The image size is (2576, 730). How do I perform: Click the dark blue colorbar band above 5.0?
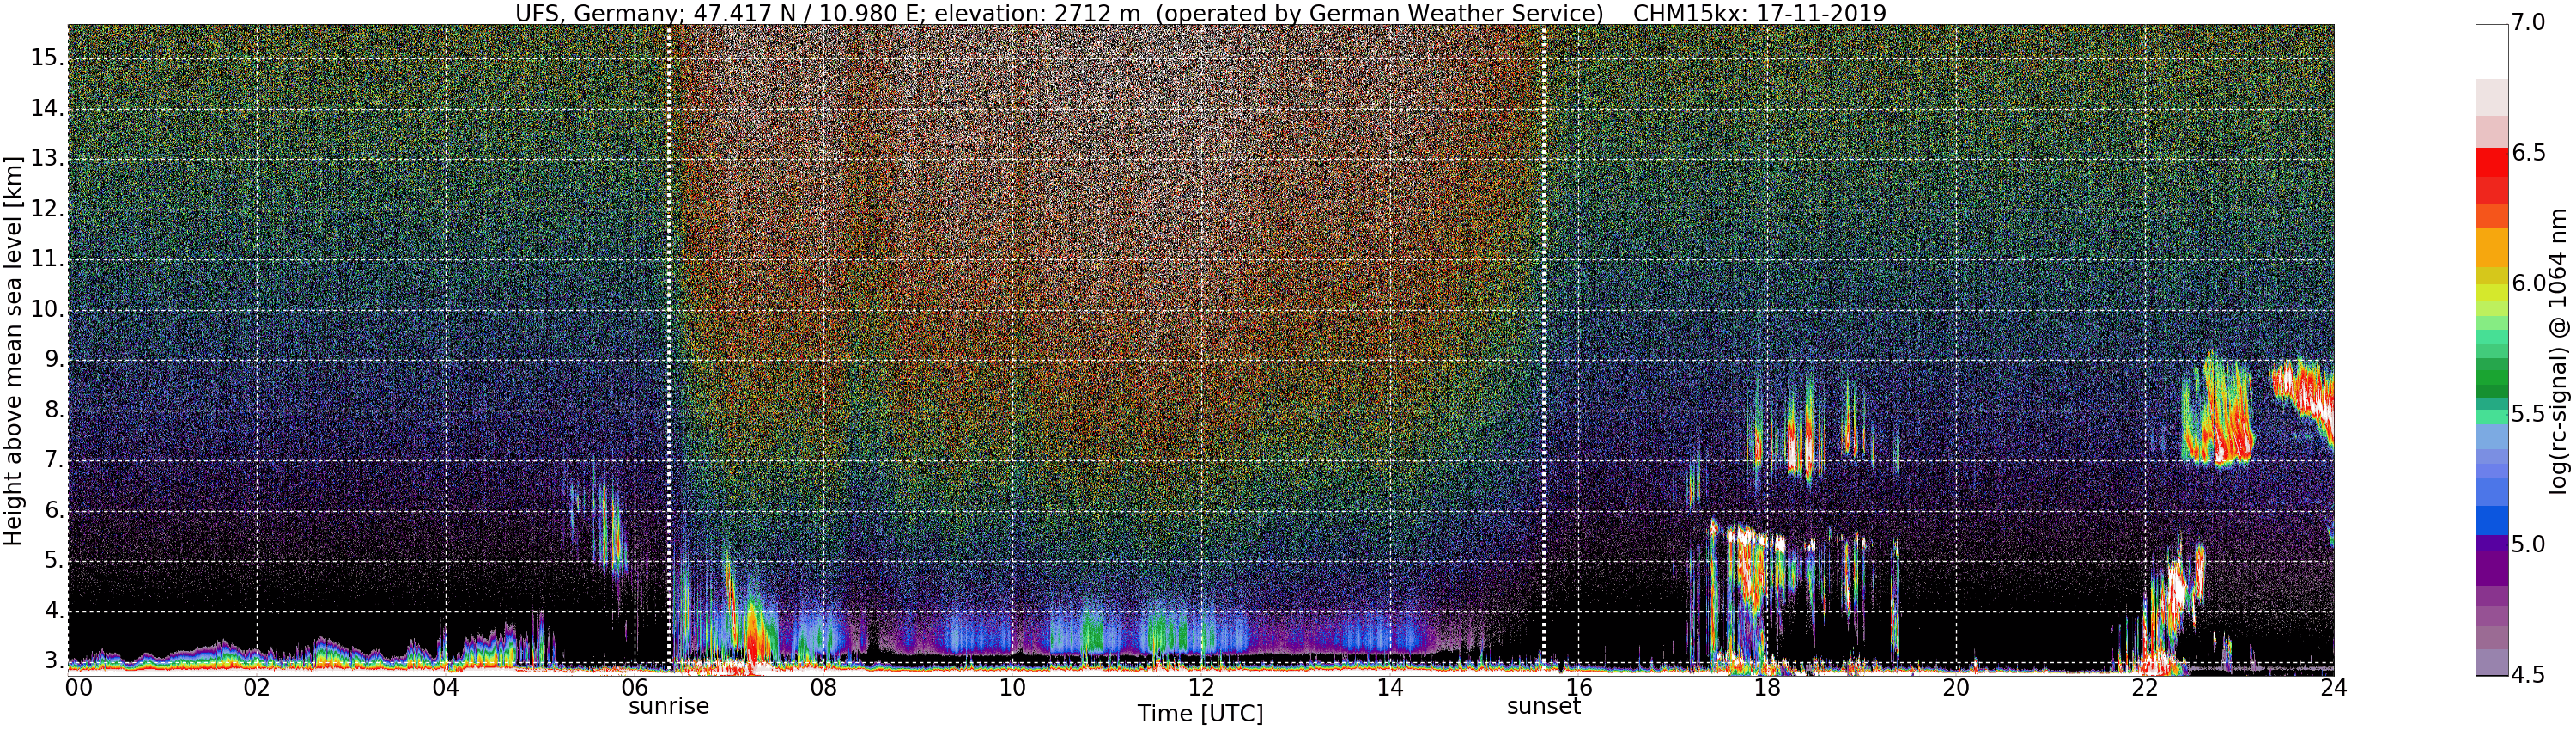[x=2491, y=520]
